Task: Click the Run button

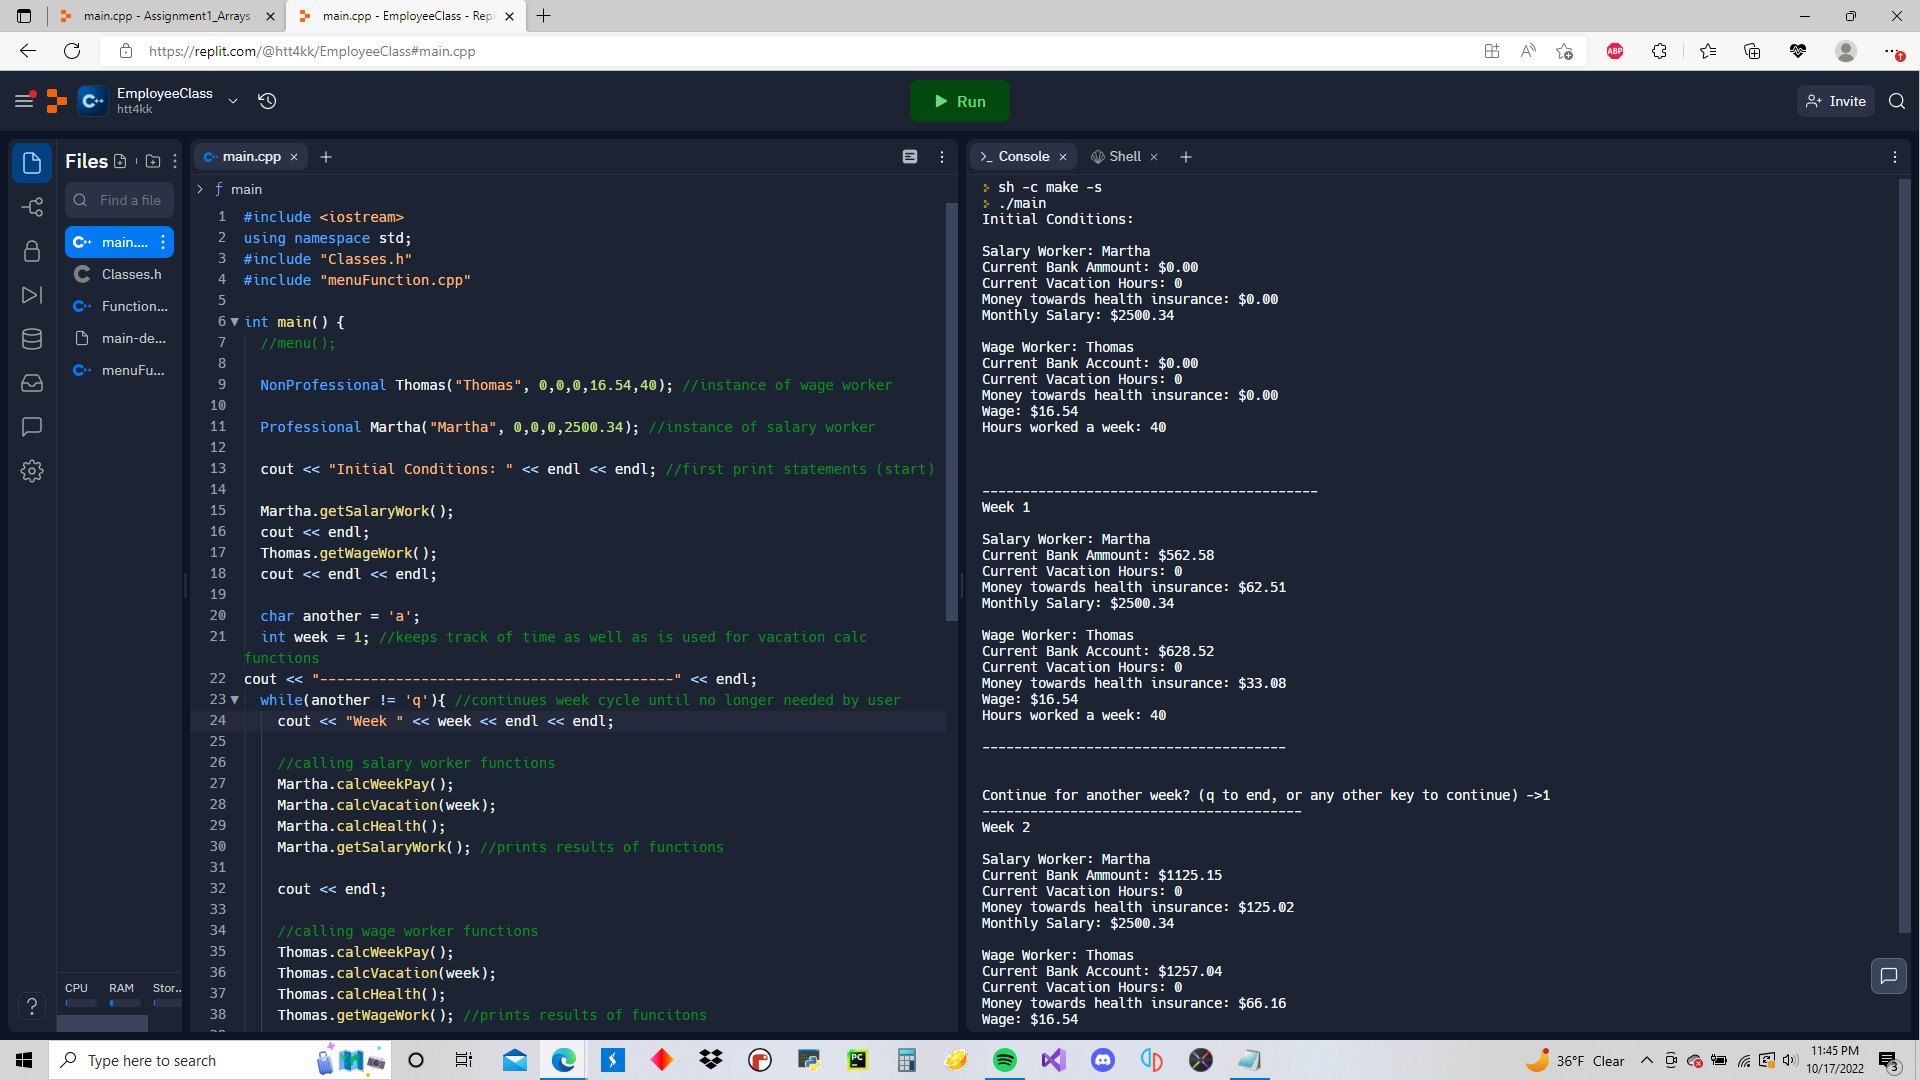Action: (959, 101)
